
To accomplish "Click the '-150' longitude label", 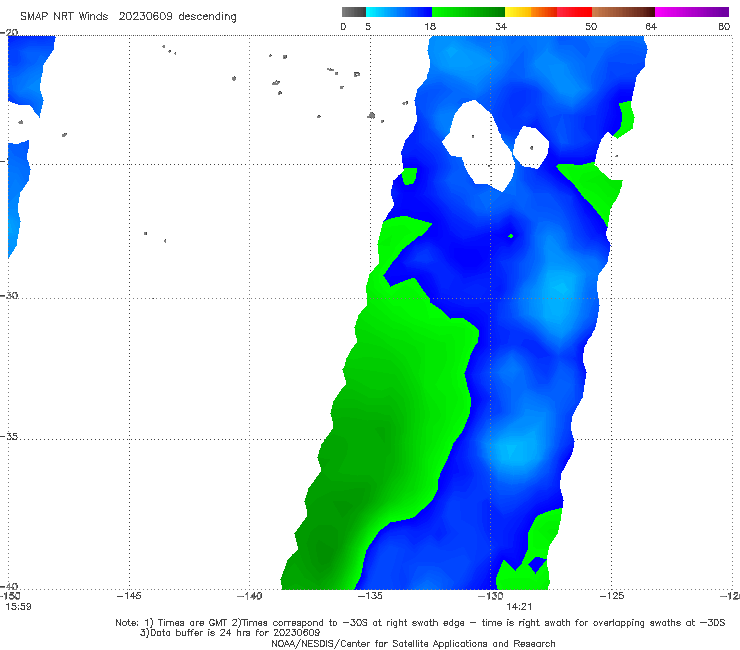I will click(x=10, y=596).
